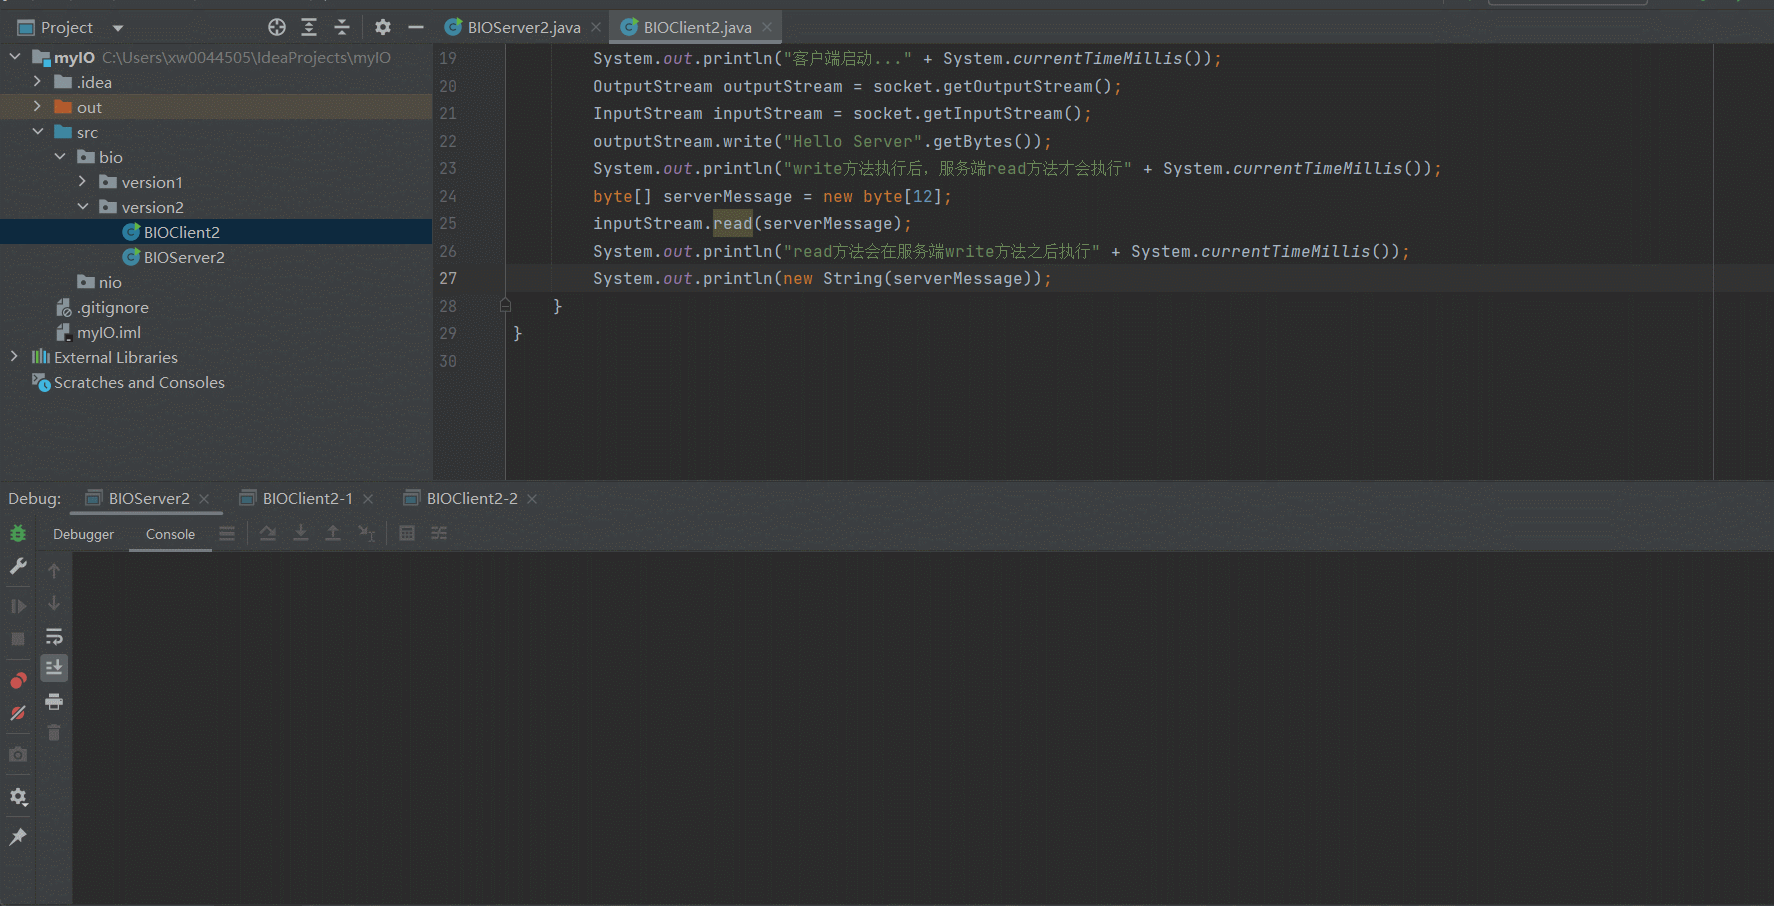
Task: Toggle Mute Breakpoints in debug sidebar
Action: point(18,713)
